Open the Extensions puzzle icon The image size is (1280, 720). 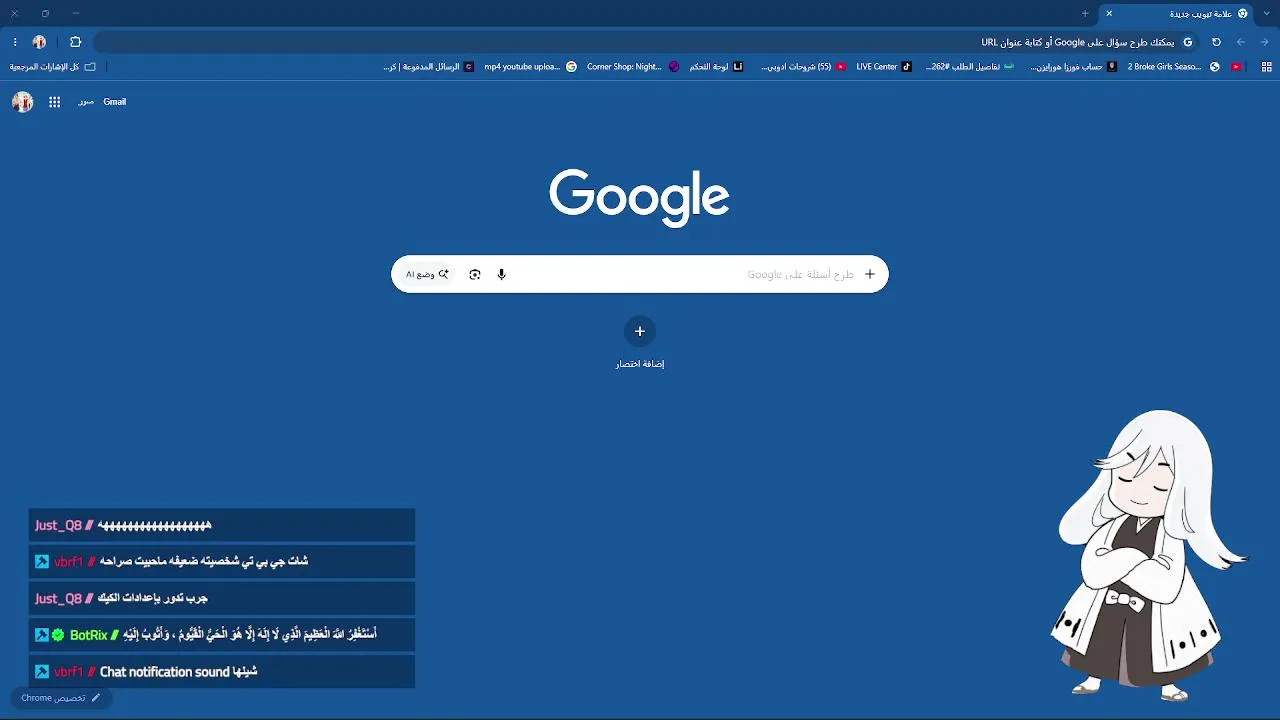click(76, 42)
